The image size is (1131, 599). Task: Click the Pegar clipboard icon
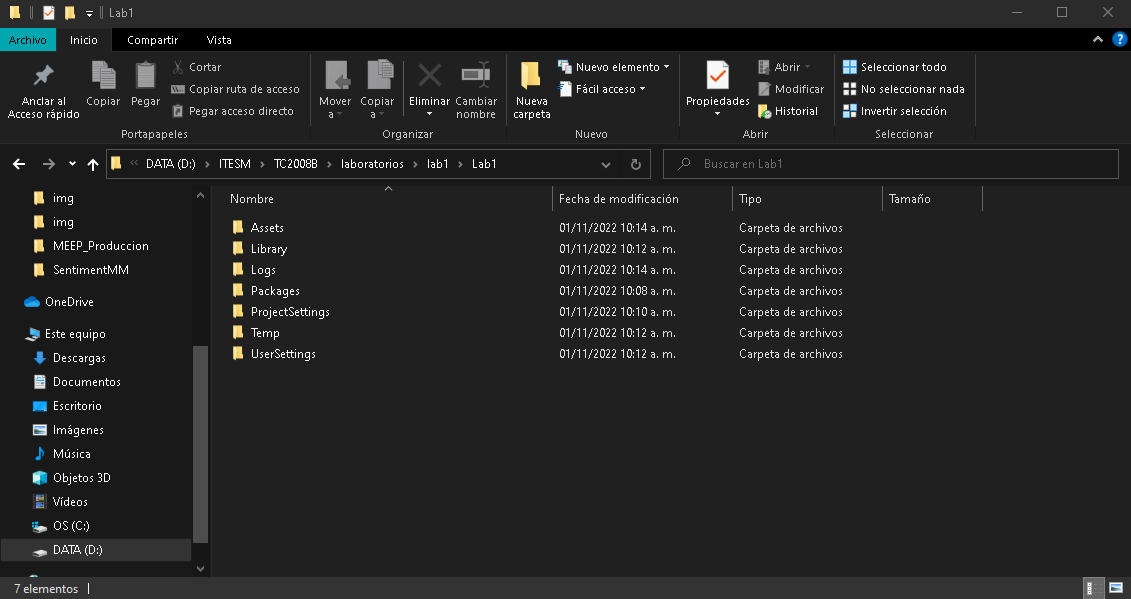146,76
